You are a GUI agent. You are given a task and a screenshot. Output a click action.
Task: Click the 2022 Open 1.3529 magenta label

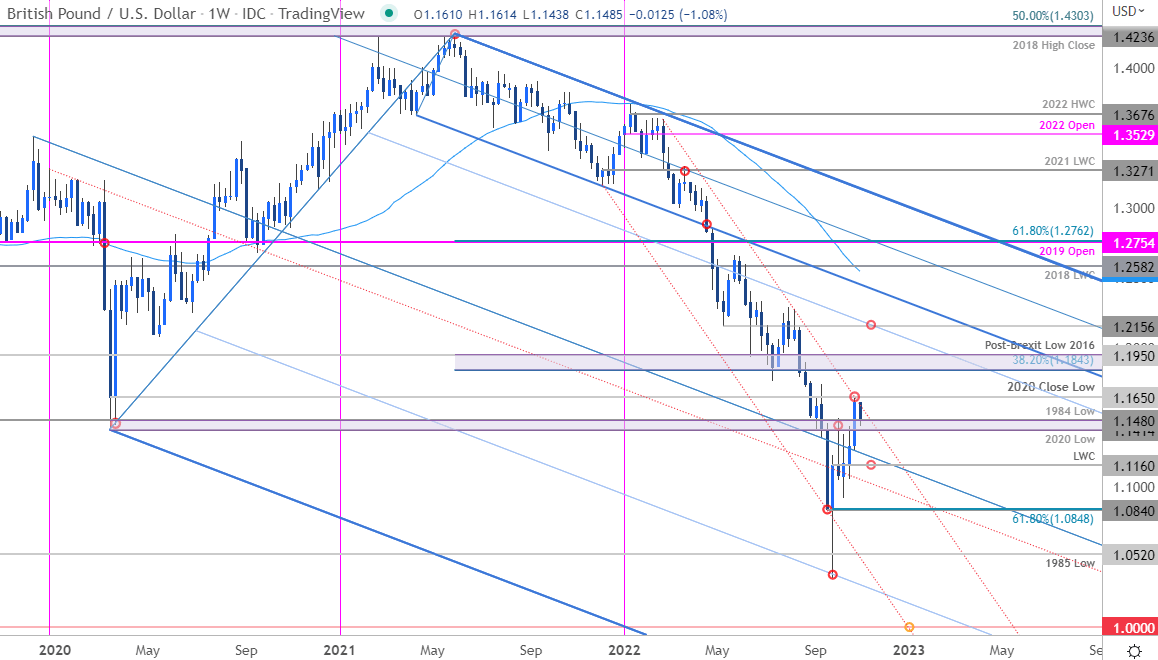pos(1130,134)
